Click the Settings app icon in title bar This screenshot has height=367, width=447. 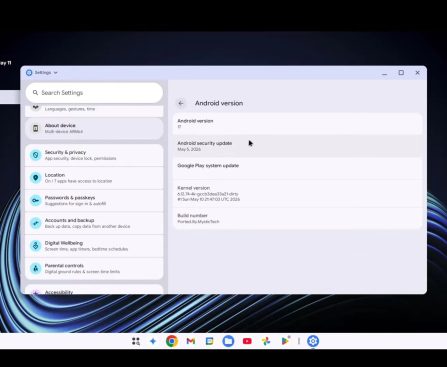pyautogui.click(x=29, y=73)
